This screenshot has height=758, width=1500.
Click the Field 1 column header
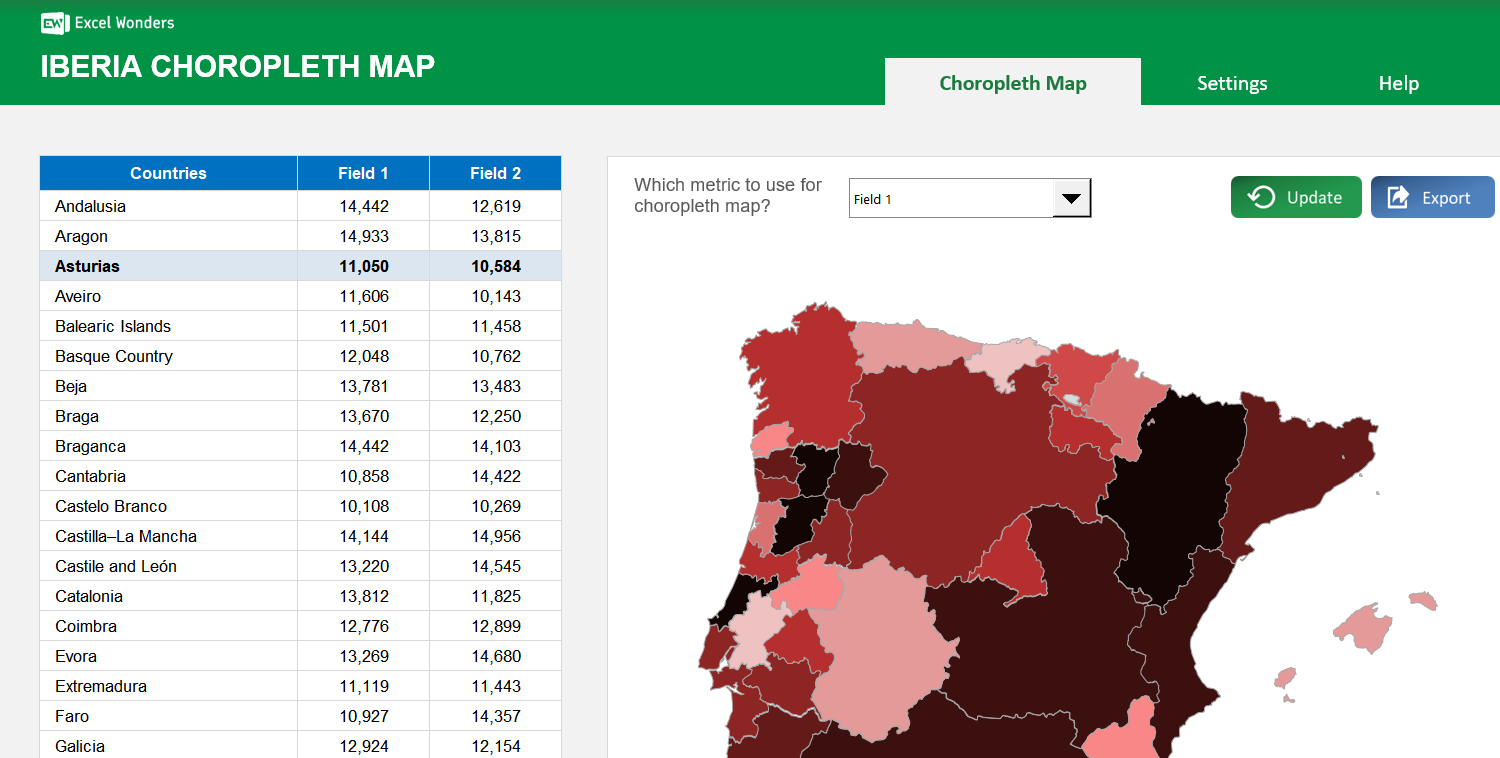363,173
